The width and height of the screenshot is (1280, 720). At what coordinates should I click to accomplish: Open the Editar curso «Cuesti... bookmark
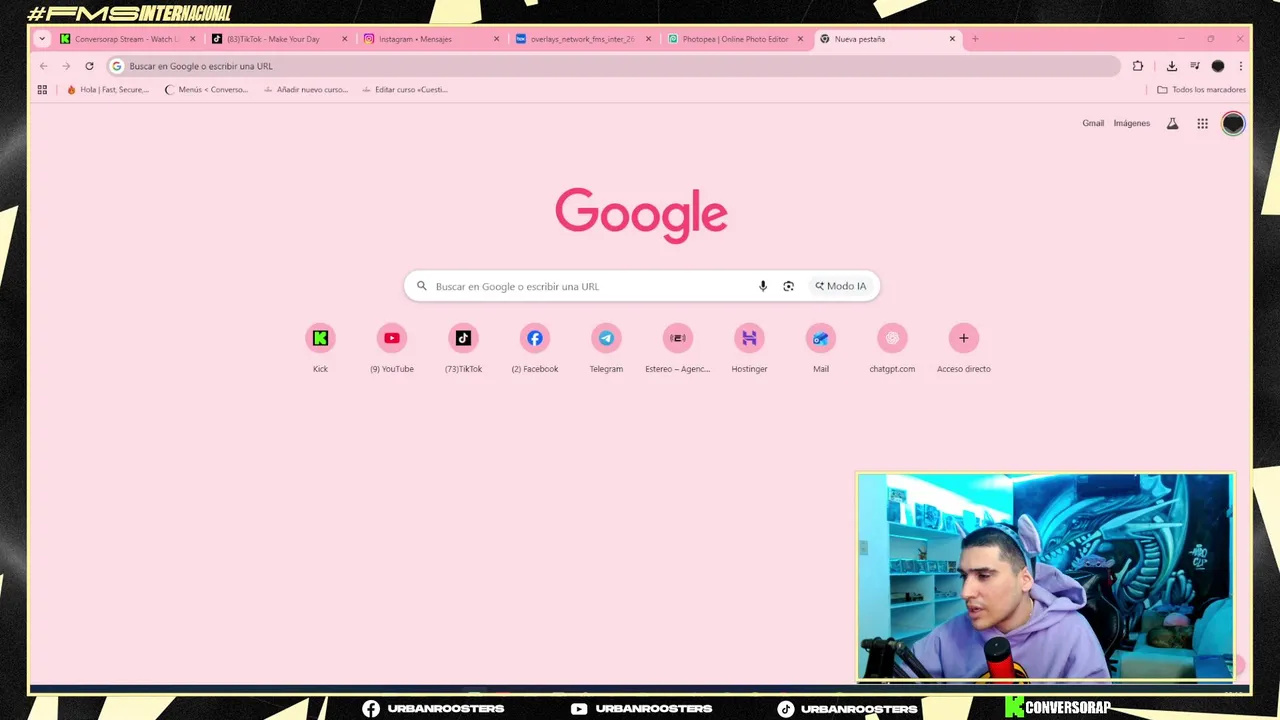[x=404, y=89]
